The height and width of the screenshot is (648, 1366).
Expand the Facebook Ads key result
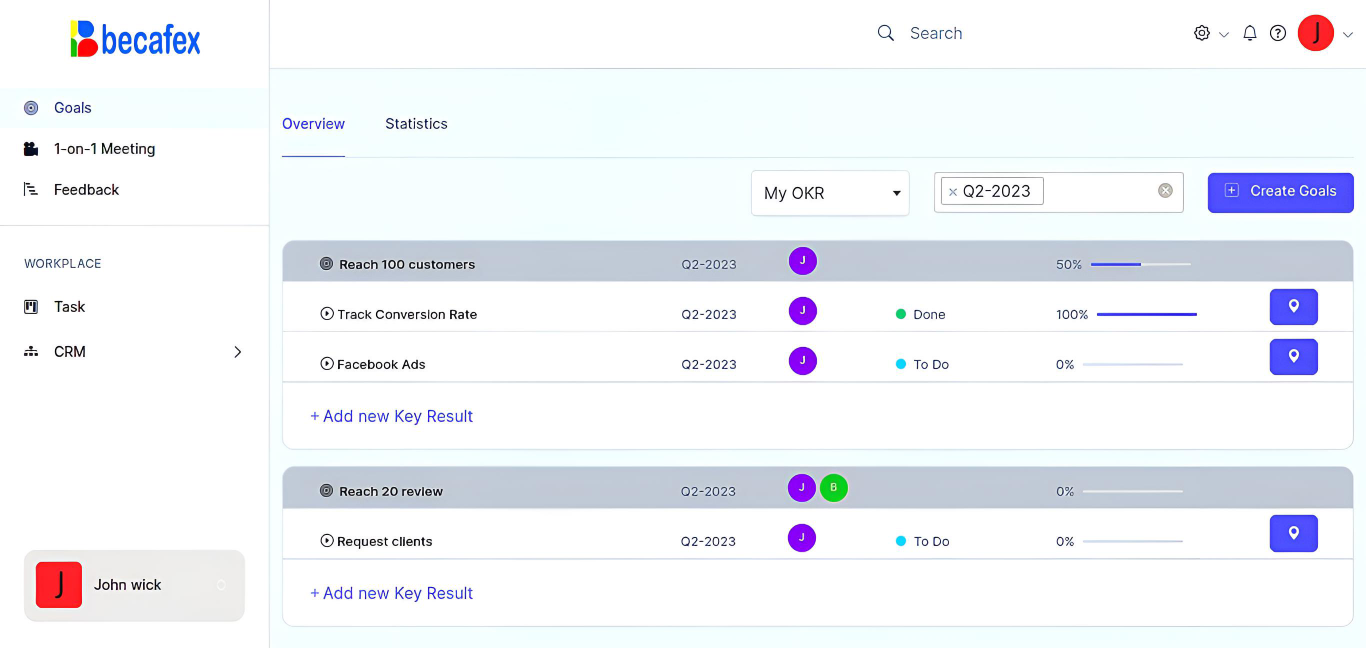pos(327,364)
